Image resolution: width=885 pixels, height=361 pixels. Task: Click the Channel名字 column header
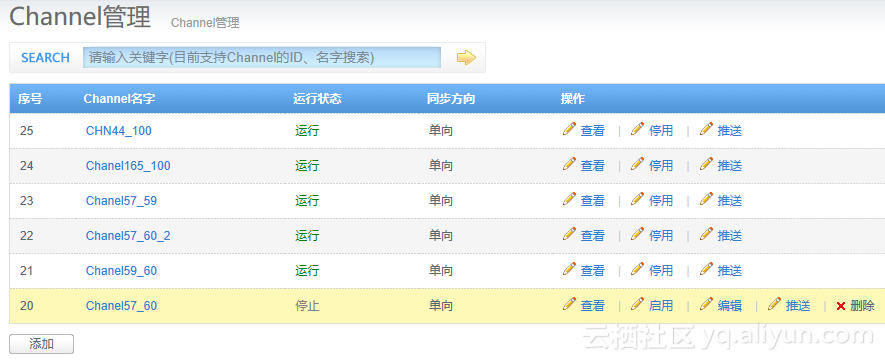pos(119,99)
